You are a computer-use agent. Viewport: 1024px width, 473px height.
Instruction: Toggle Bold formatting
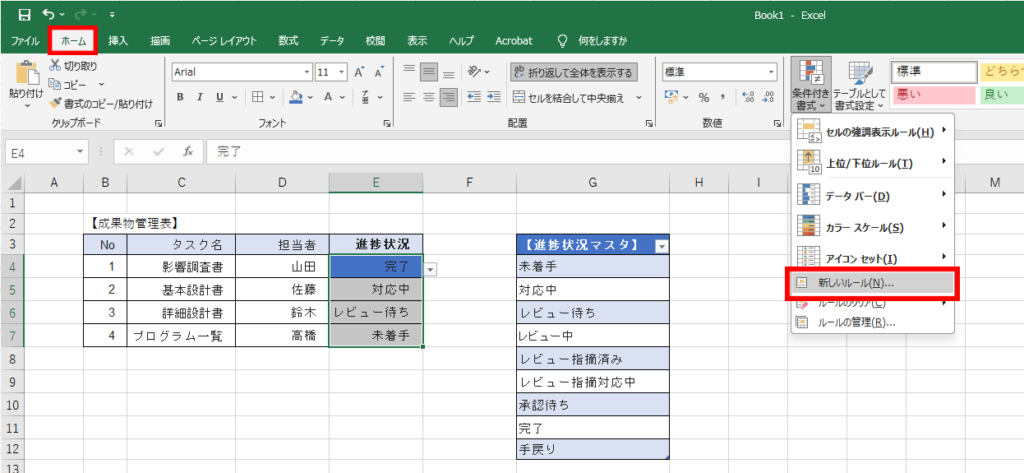181,97
